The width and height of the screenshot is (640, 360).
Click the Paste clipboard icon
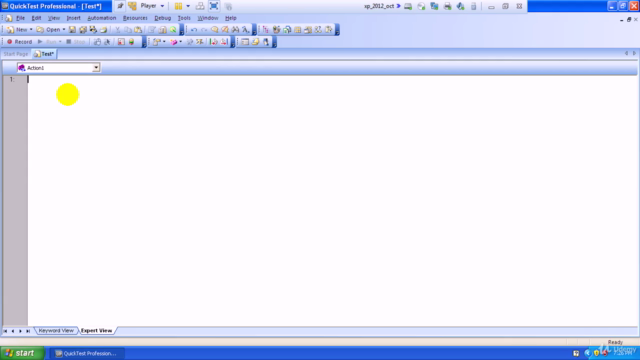pyautogui.click(x=138, y=29)
